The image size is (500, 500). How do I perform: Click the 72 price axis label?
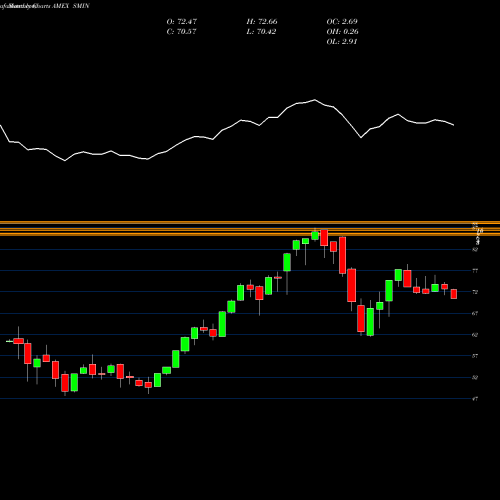[476, 292]
